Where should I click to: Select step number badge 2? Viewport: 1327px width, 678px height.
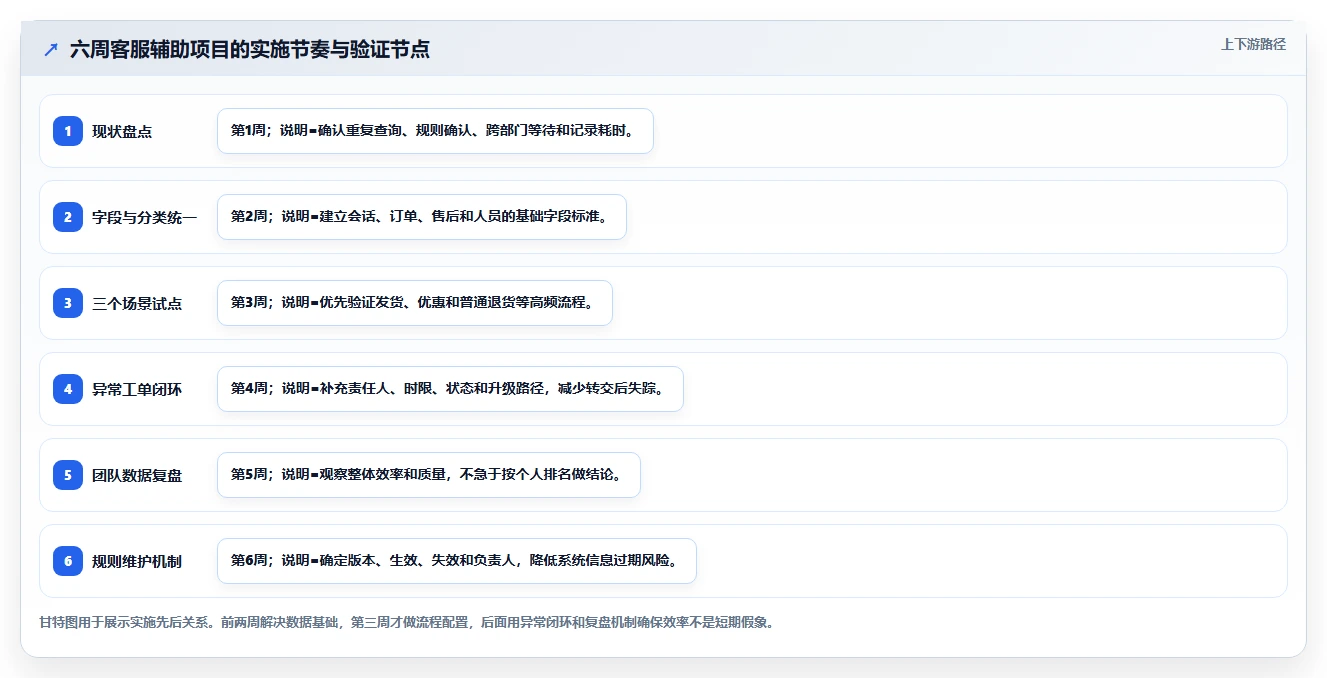[x=68, y=217]
